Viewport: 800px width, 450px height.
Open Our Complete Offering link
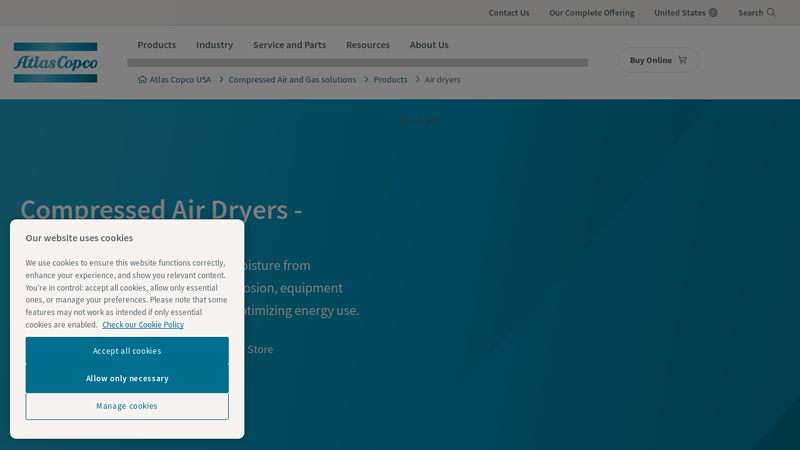pyautogui.click(x=592, y=13)
